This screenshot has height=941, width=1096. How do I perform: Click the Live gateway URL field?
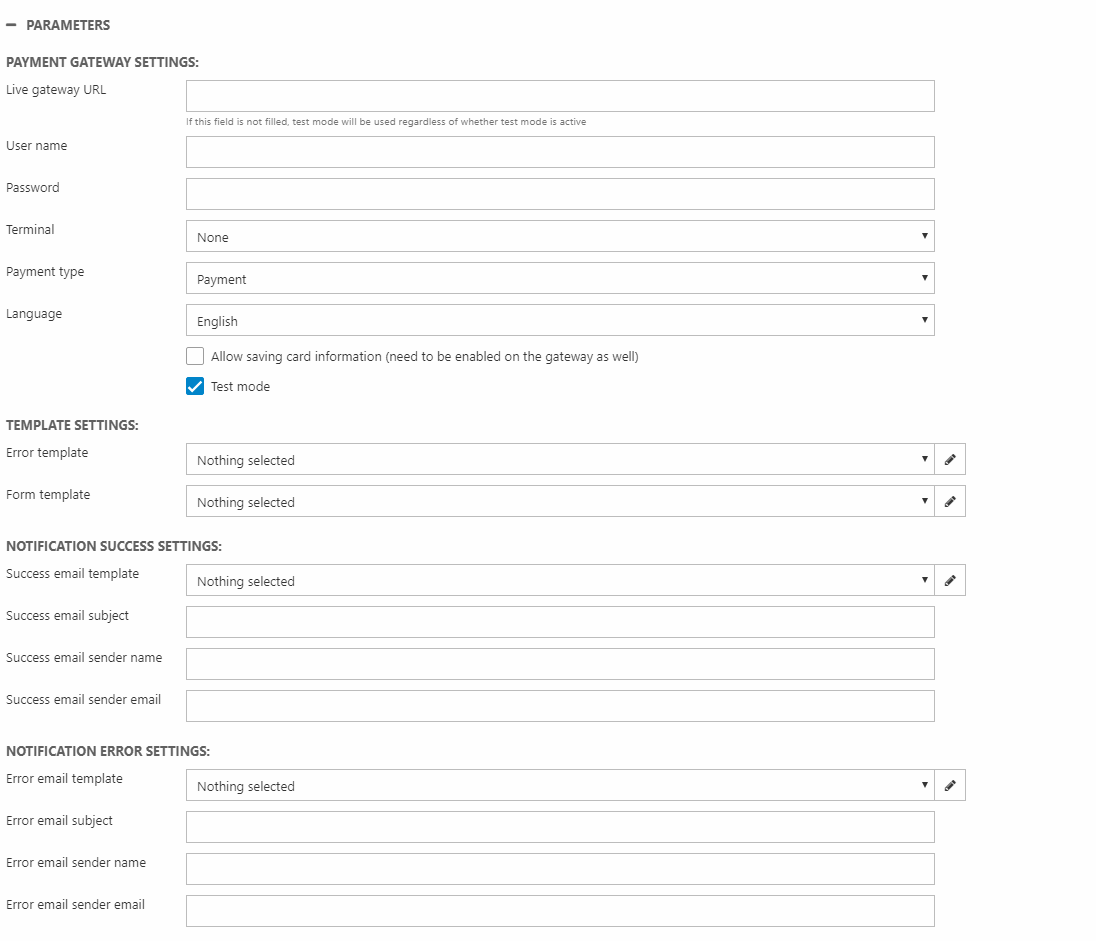(560, 96)
